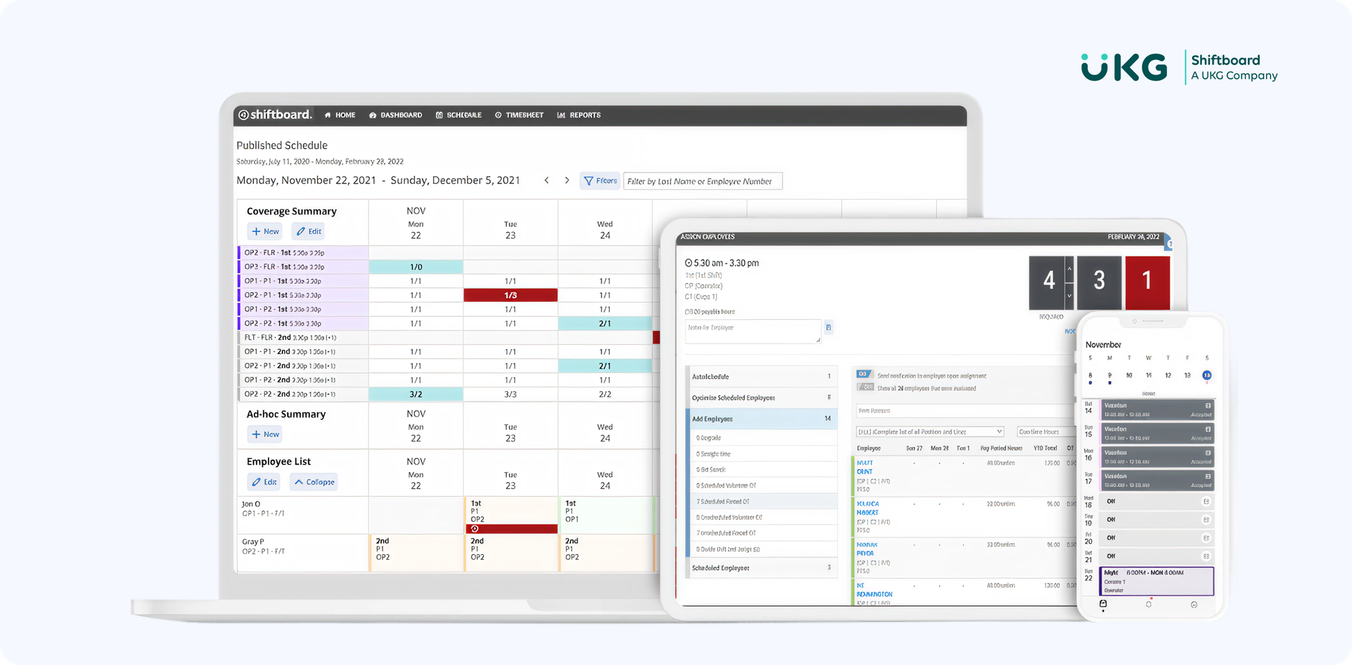Open the HOME menu item

pos(340,115)
